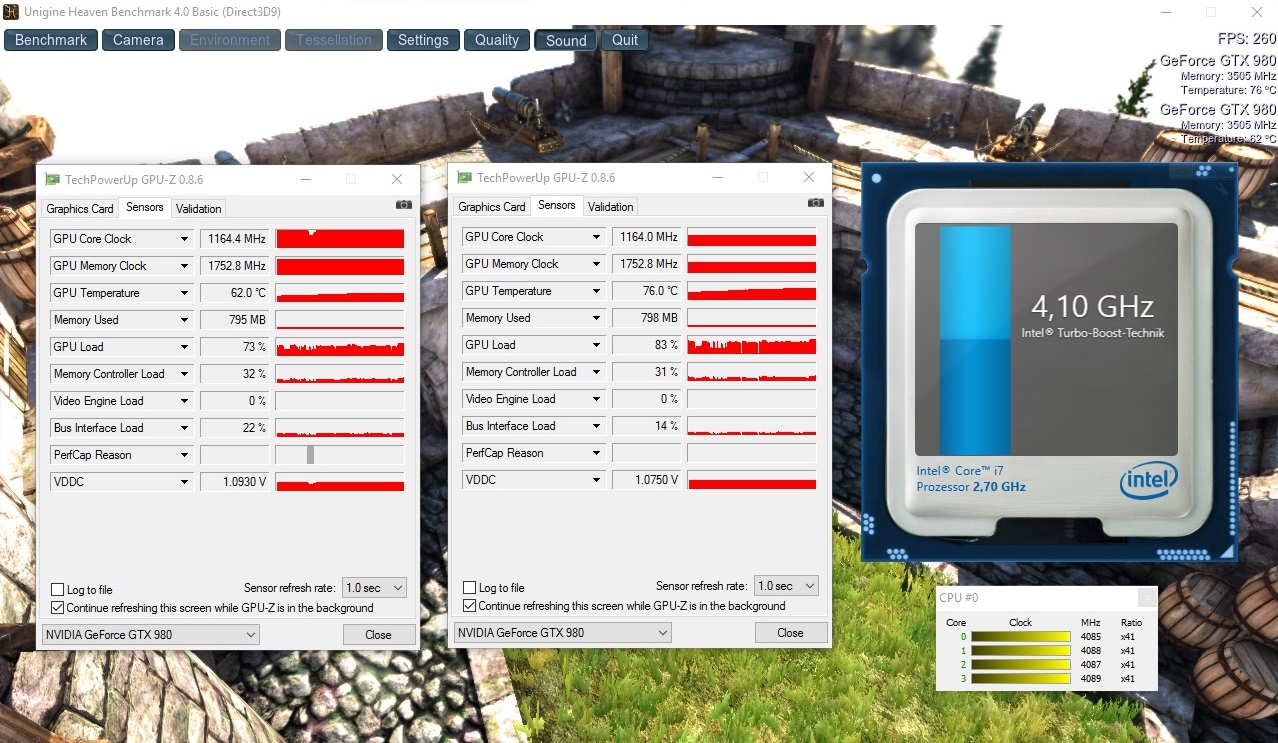Click GPU Load graph in right GPU-Z window

(752, 345)
